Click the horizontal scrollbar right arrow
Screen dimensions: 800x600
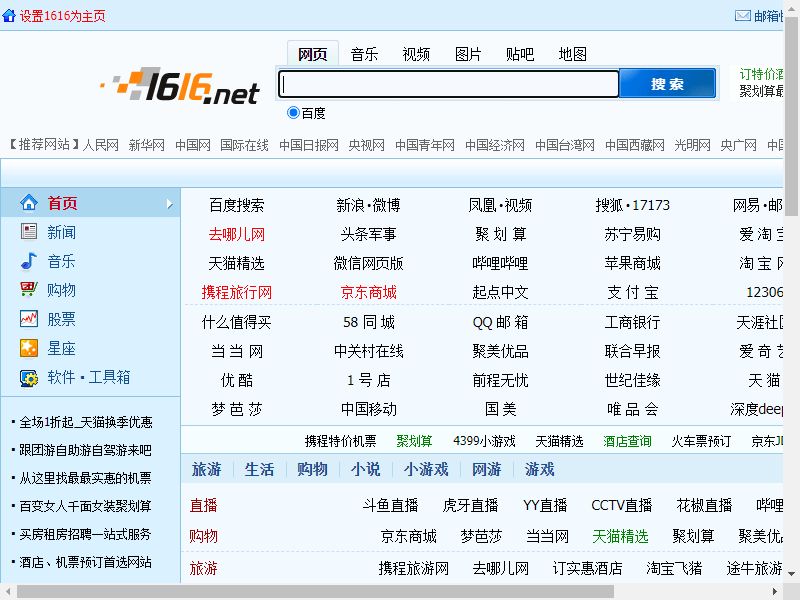(775, 592)
